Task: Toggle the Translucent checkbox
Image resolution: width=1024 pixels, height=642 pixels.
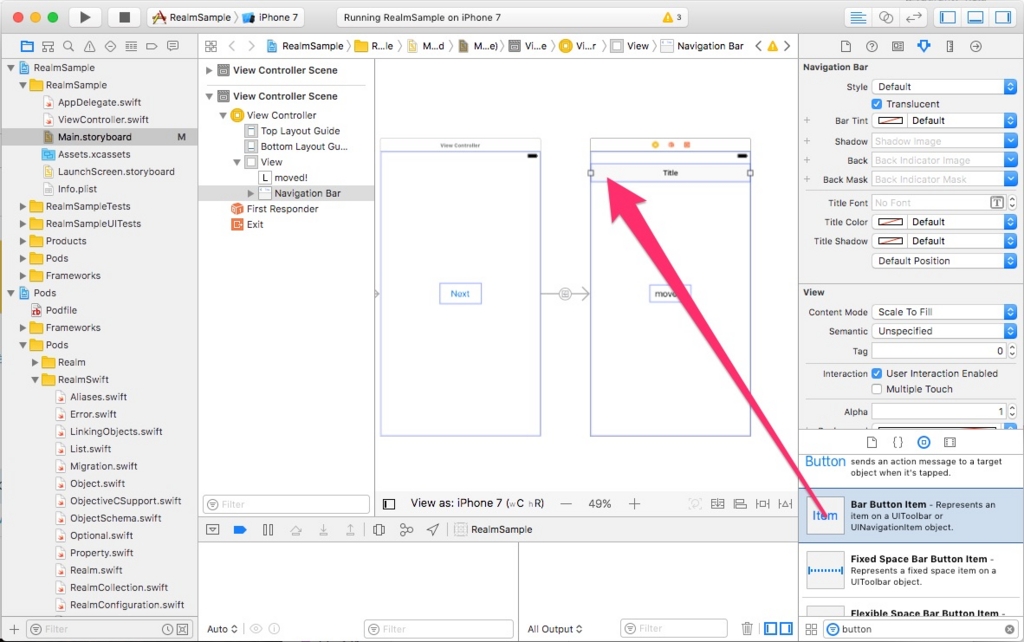Action: click(876, 104)
